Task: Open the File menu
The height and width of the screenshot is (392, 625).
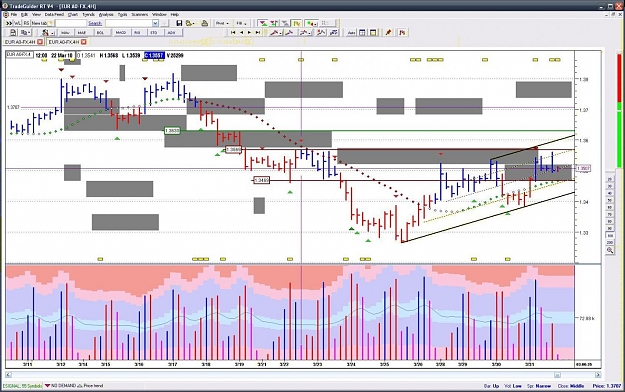Action: click(x=14, y=14)
